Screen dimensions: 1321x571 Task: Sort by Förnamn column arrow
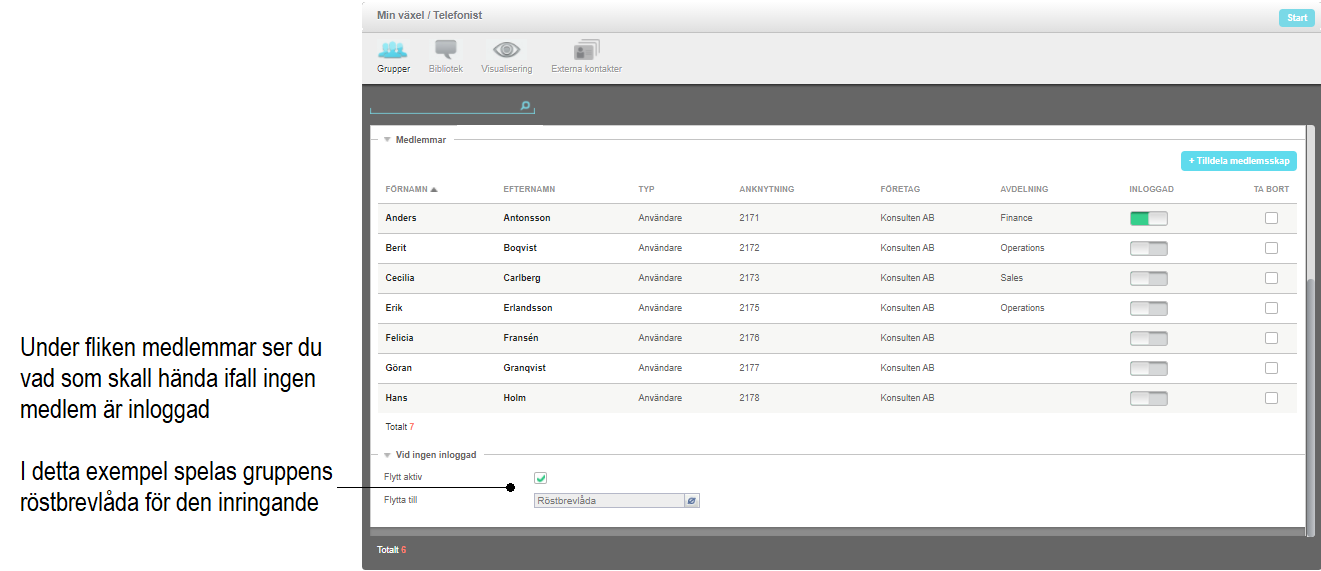pos(434,189)
